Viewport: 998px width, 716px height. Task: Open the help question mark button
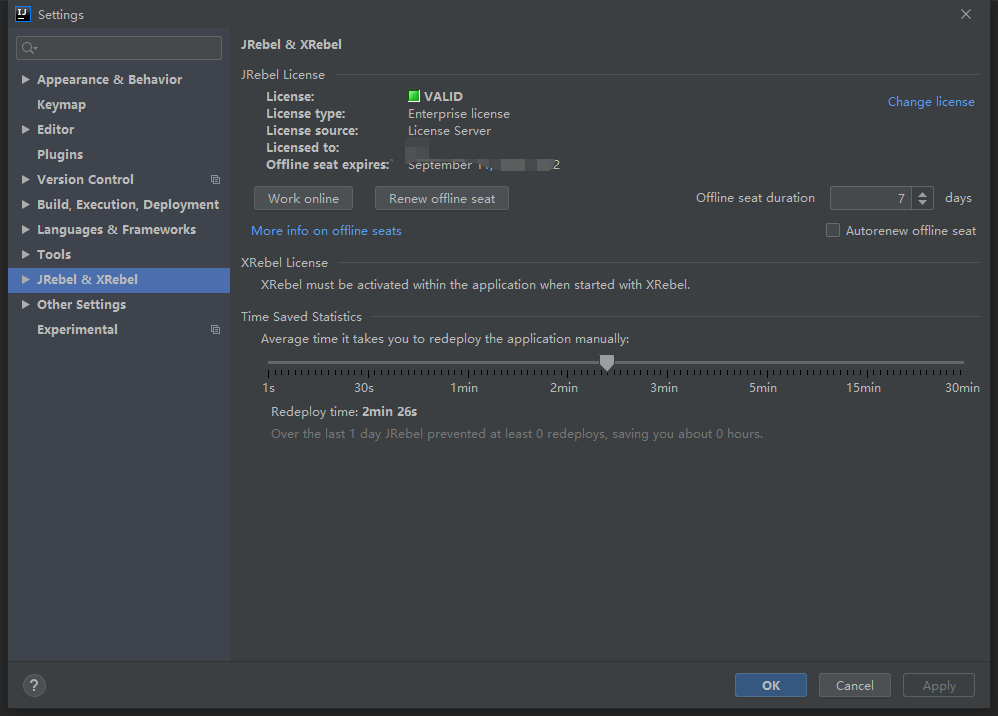click(x=34, y=685)
